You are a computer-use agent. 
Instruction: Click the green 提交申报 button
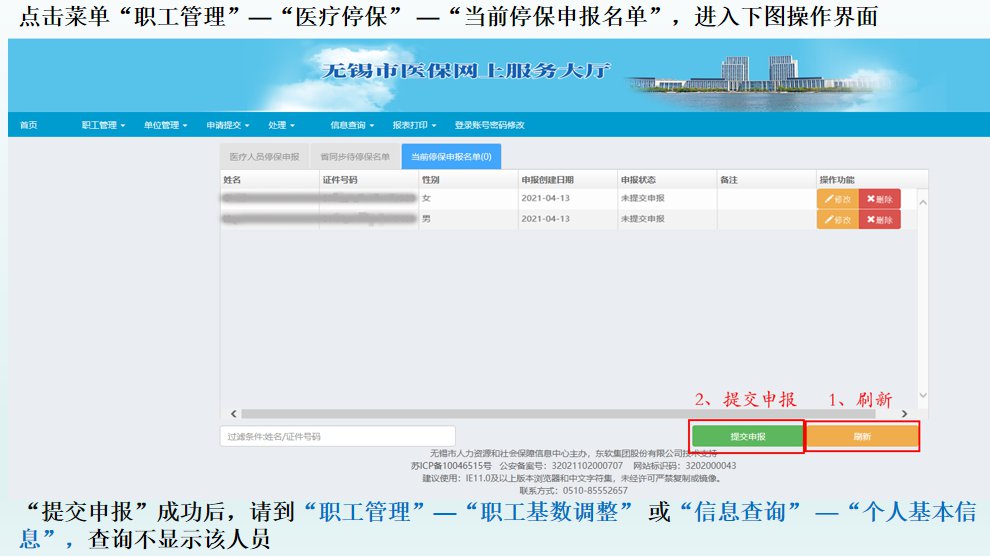(748, 436)
